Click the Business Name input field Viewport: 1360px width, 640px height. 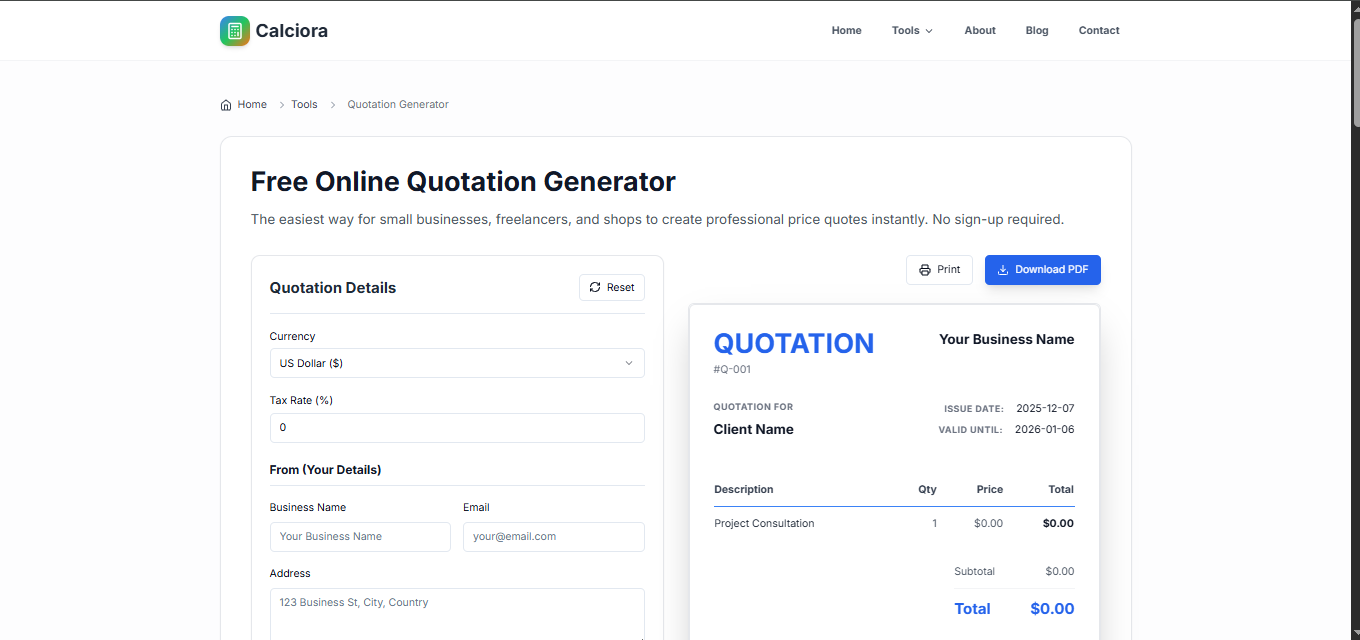pos(359,537)
